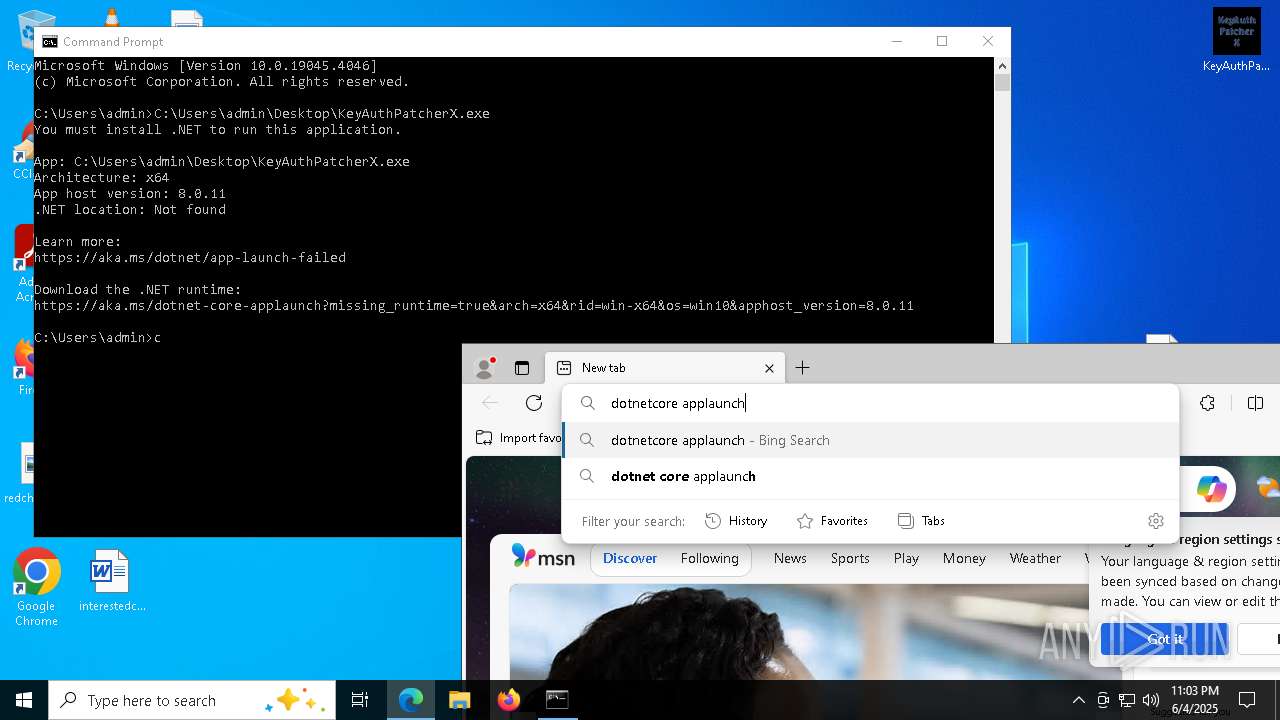This screenshot has width=1280, height=720.
Task: Open Firefox from taskbar
Action: pos(509,700)
